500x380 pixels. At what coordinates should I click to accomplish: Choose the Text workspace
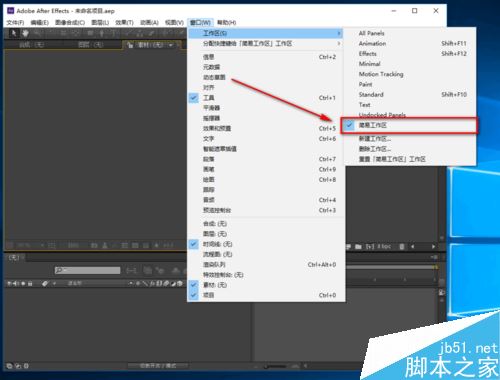point(410,105)
